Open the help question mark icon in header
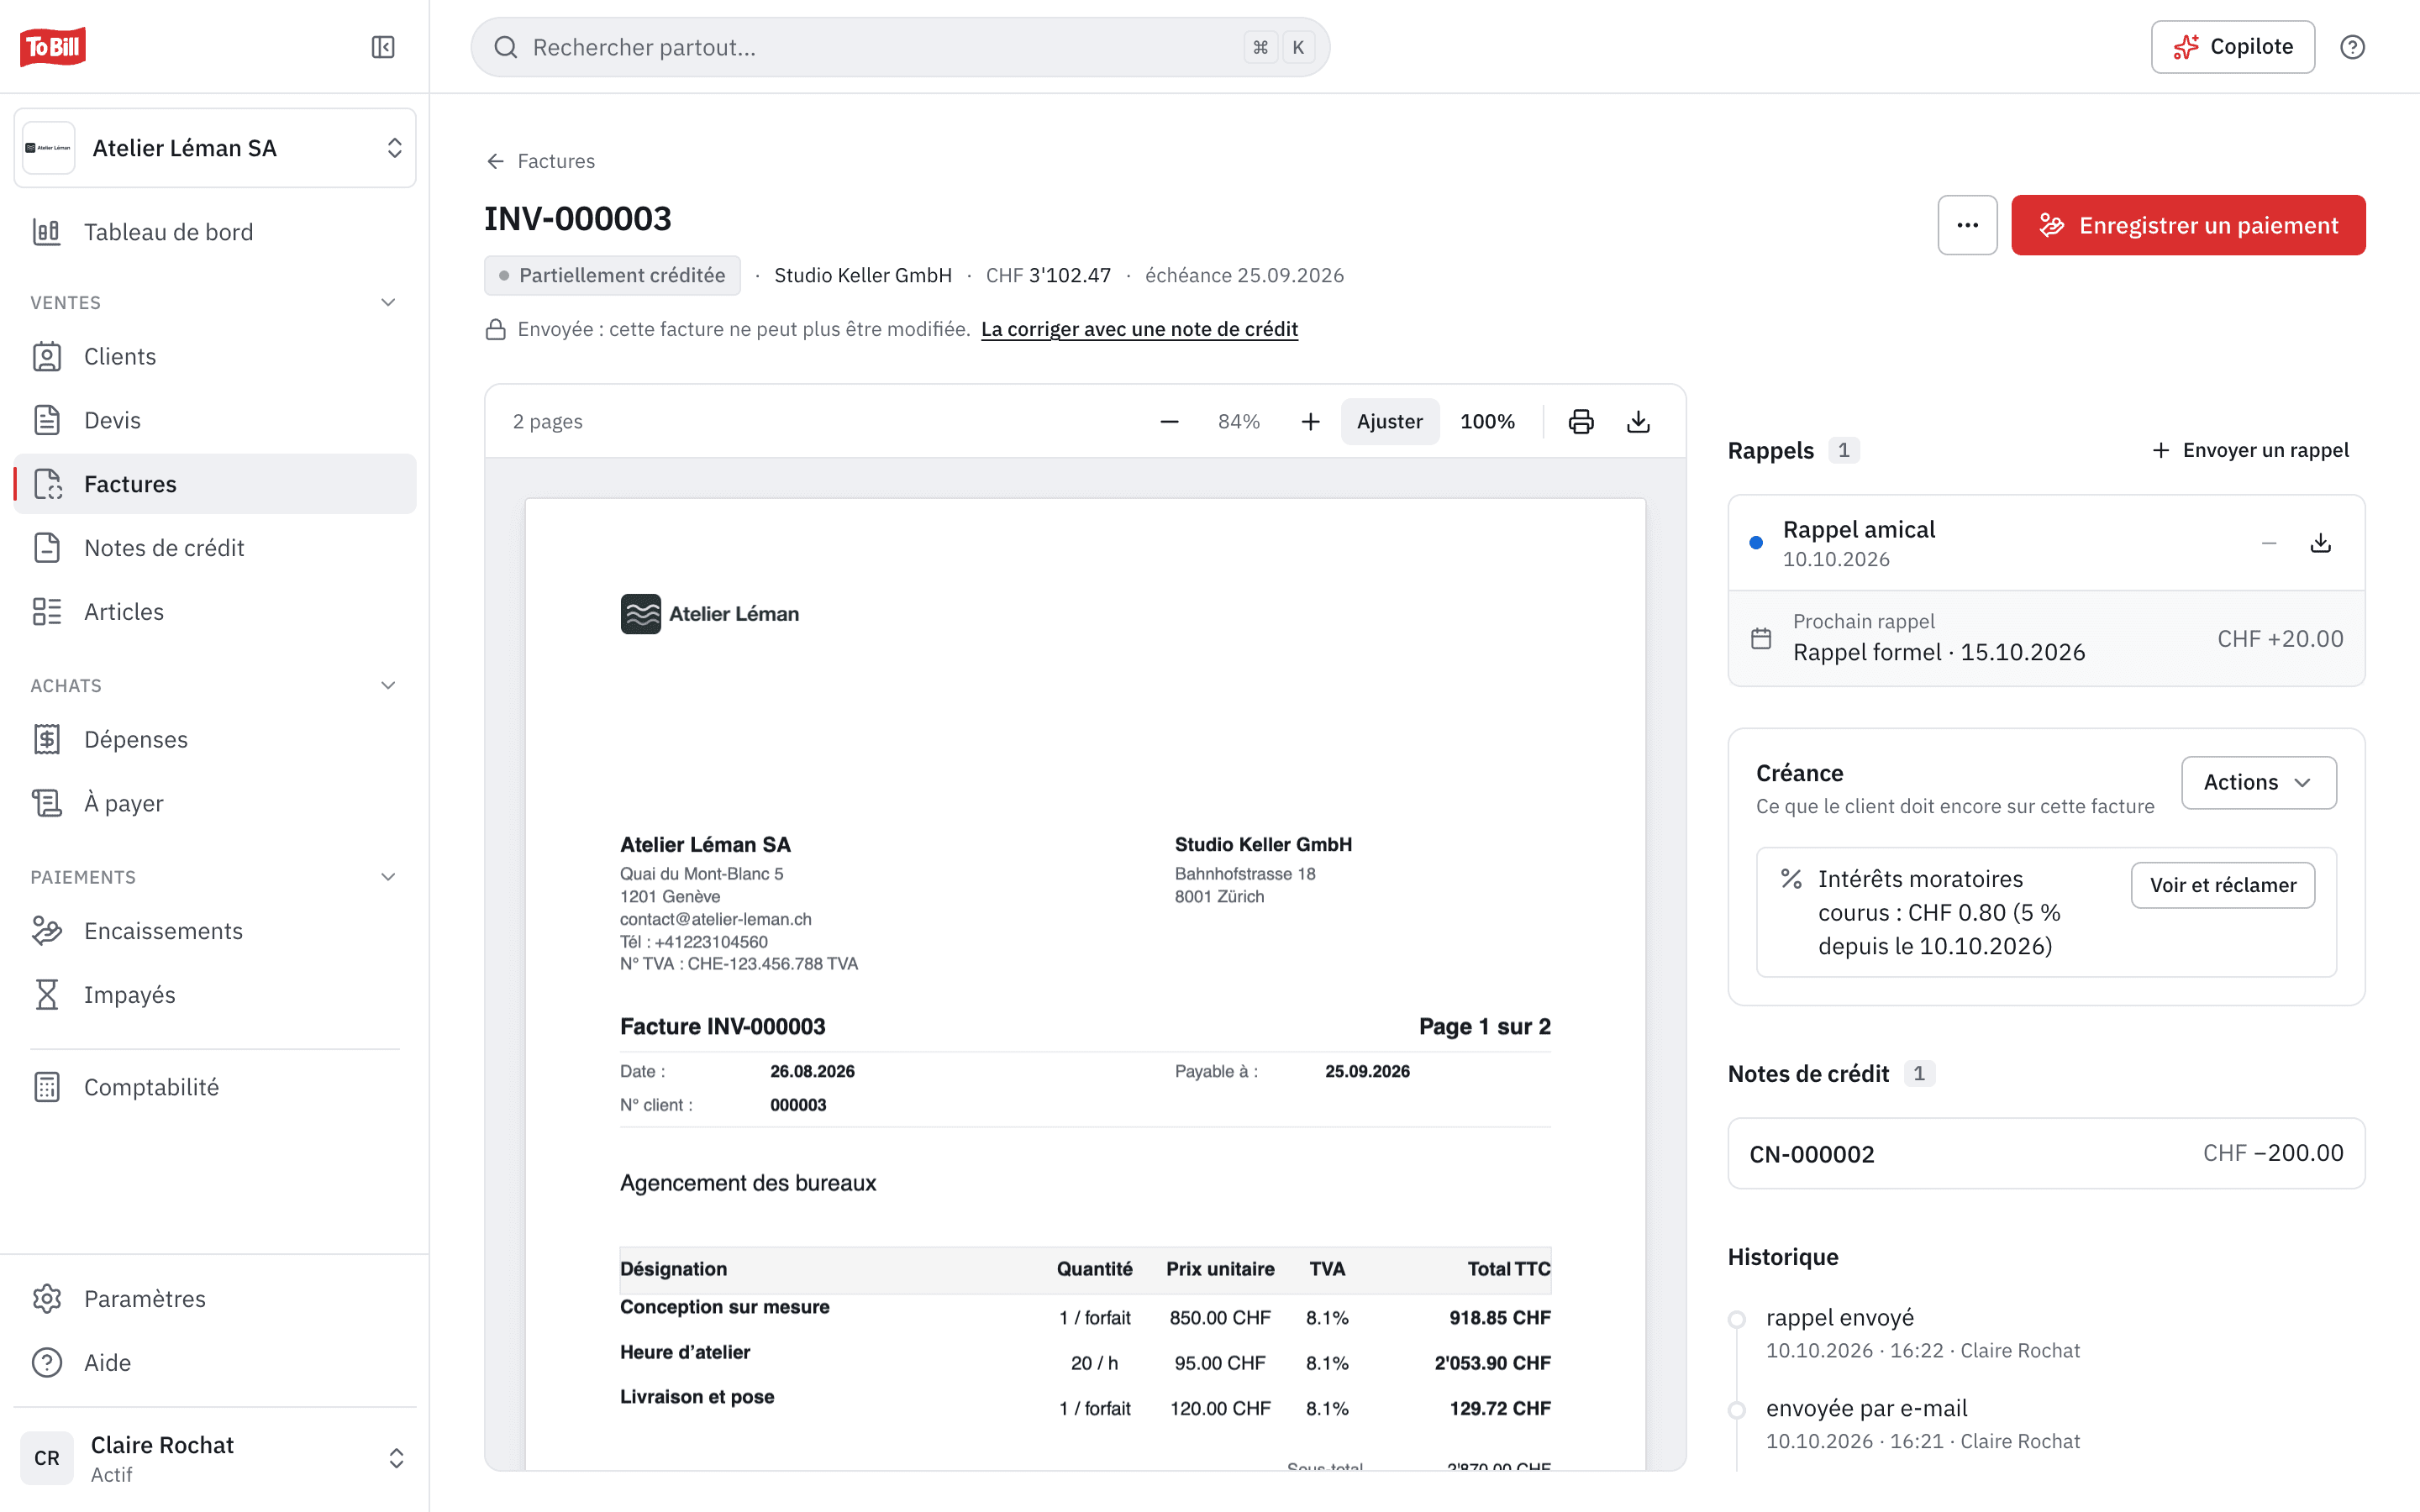Screen dimensions: 2420x1512 (2352, 47)
